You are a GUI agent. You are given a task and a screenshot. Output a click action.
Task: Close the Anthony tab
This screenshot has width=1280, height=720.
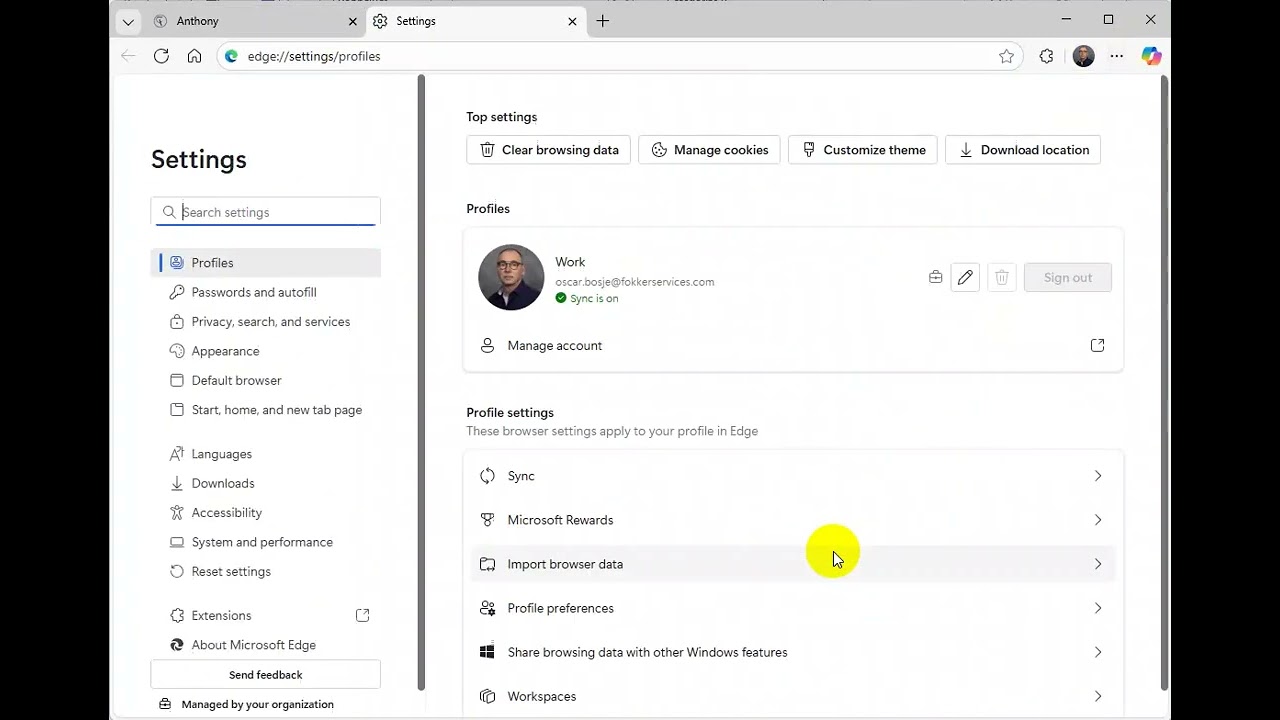click(352, 21)
